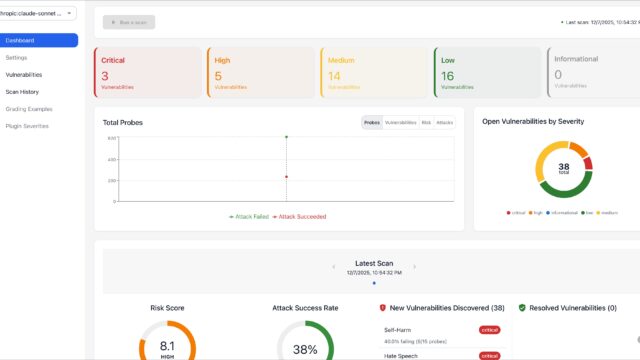Toggle informational legend in severity chart
This screenshot has height=360, width=640.
[562, 213]
